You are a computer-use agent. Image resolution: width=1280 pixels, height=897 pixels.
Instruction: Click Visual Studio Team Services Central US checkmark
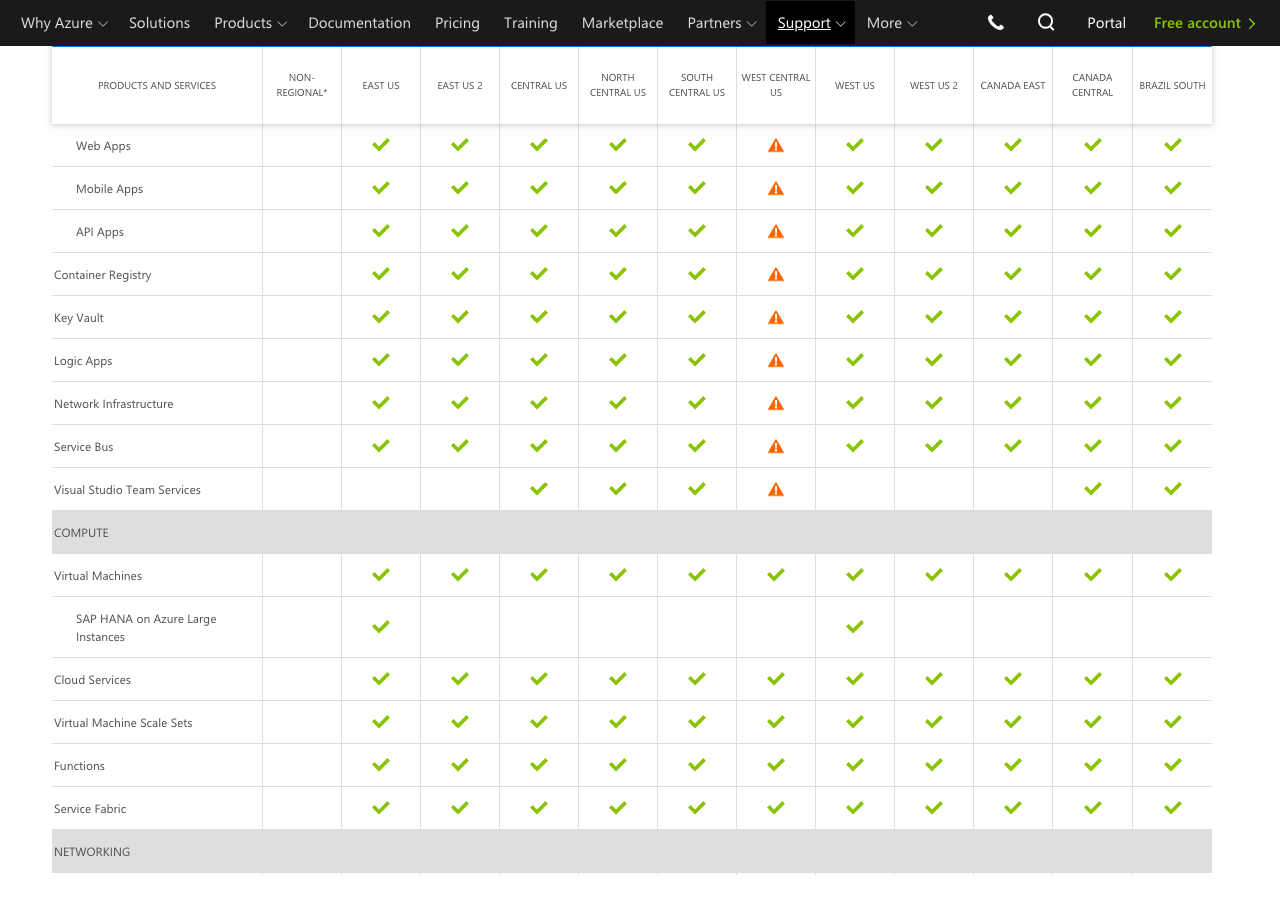(539, 489)
